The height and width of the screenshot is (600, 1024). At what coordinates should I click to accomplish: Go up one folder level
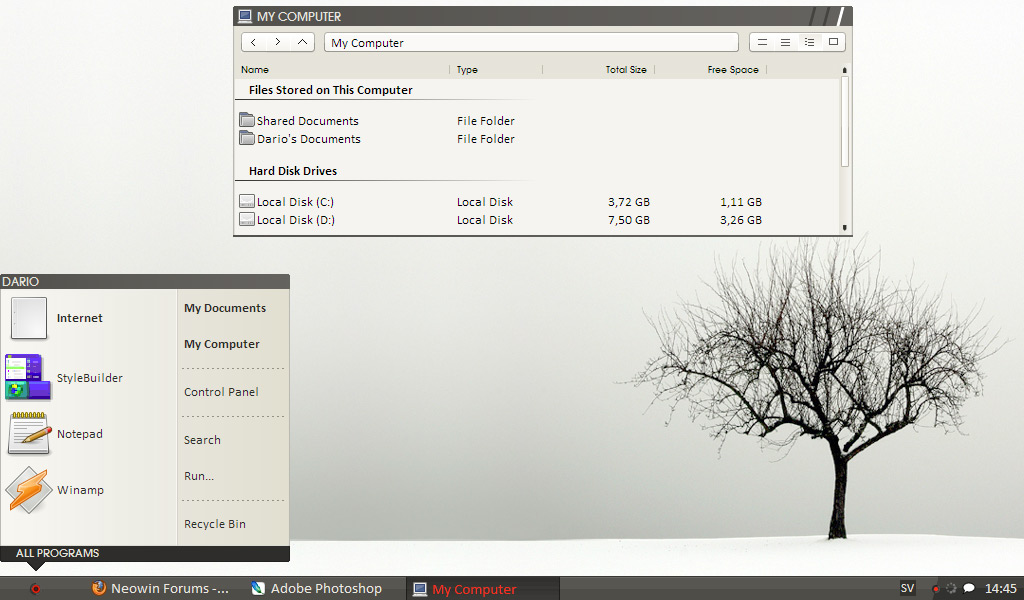[303, 42]
